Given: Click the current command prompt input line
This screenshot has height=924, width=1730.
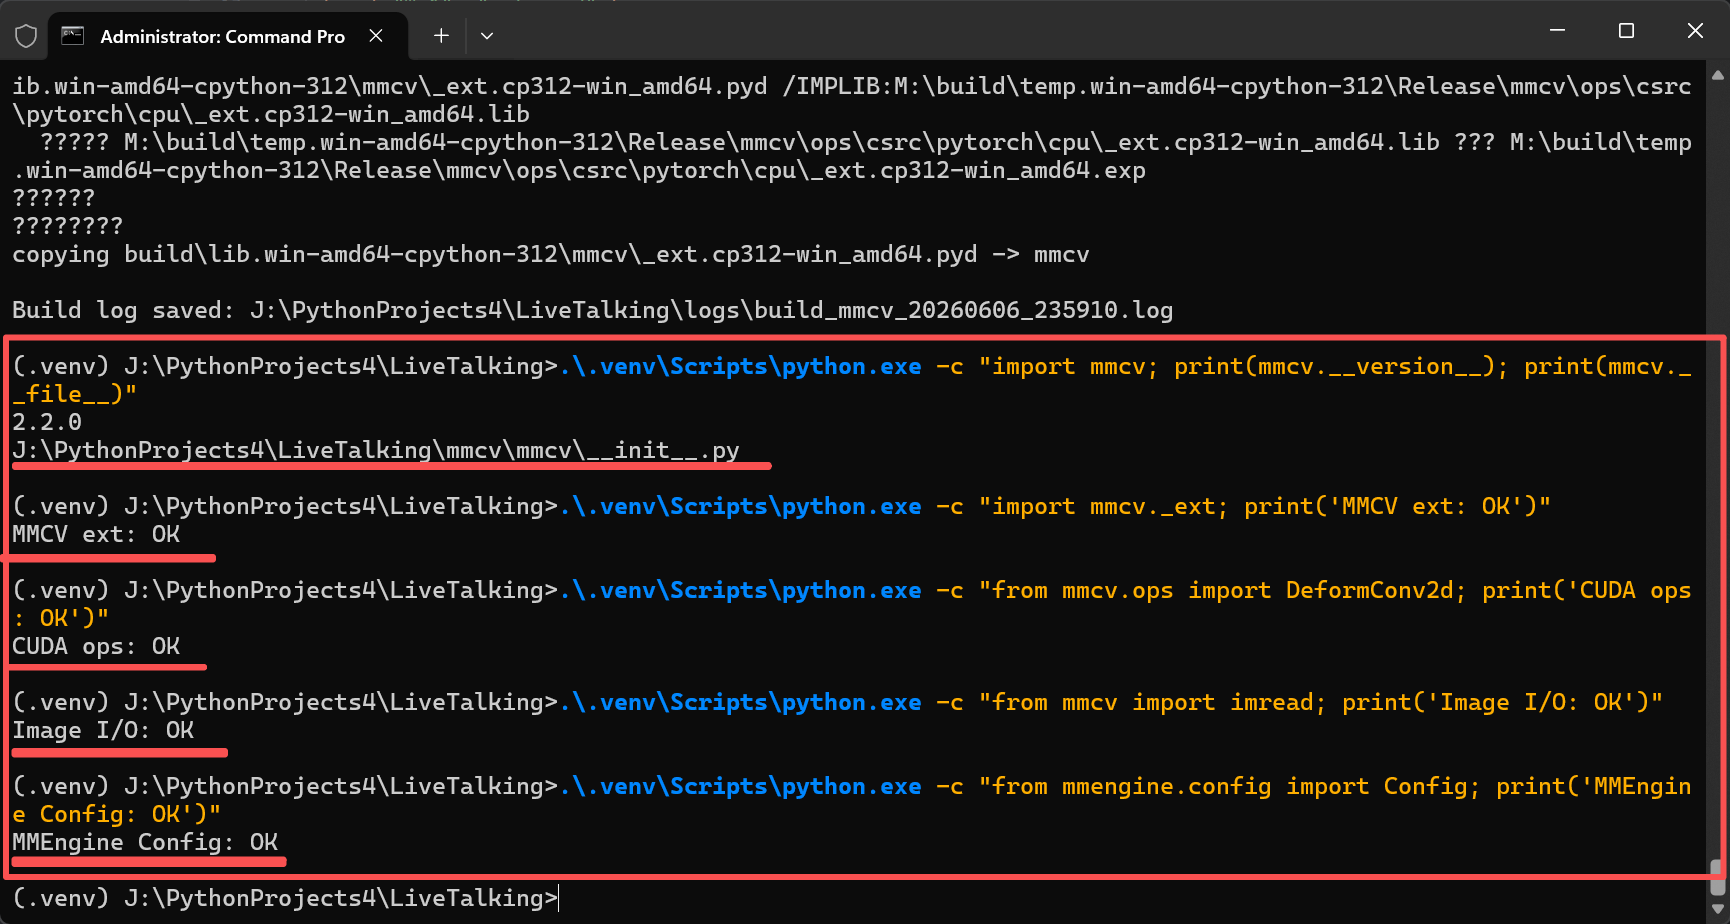Looking at the screenshot, I should click(x=285, y=898).
